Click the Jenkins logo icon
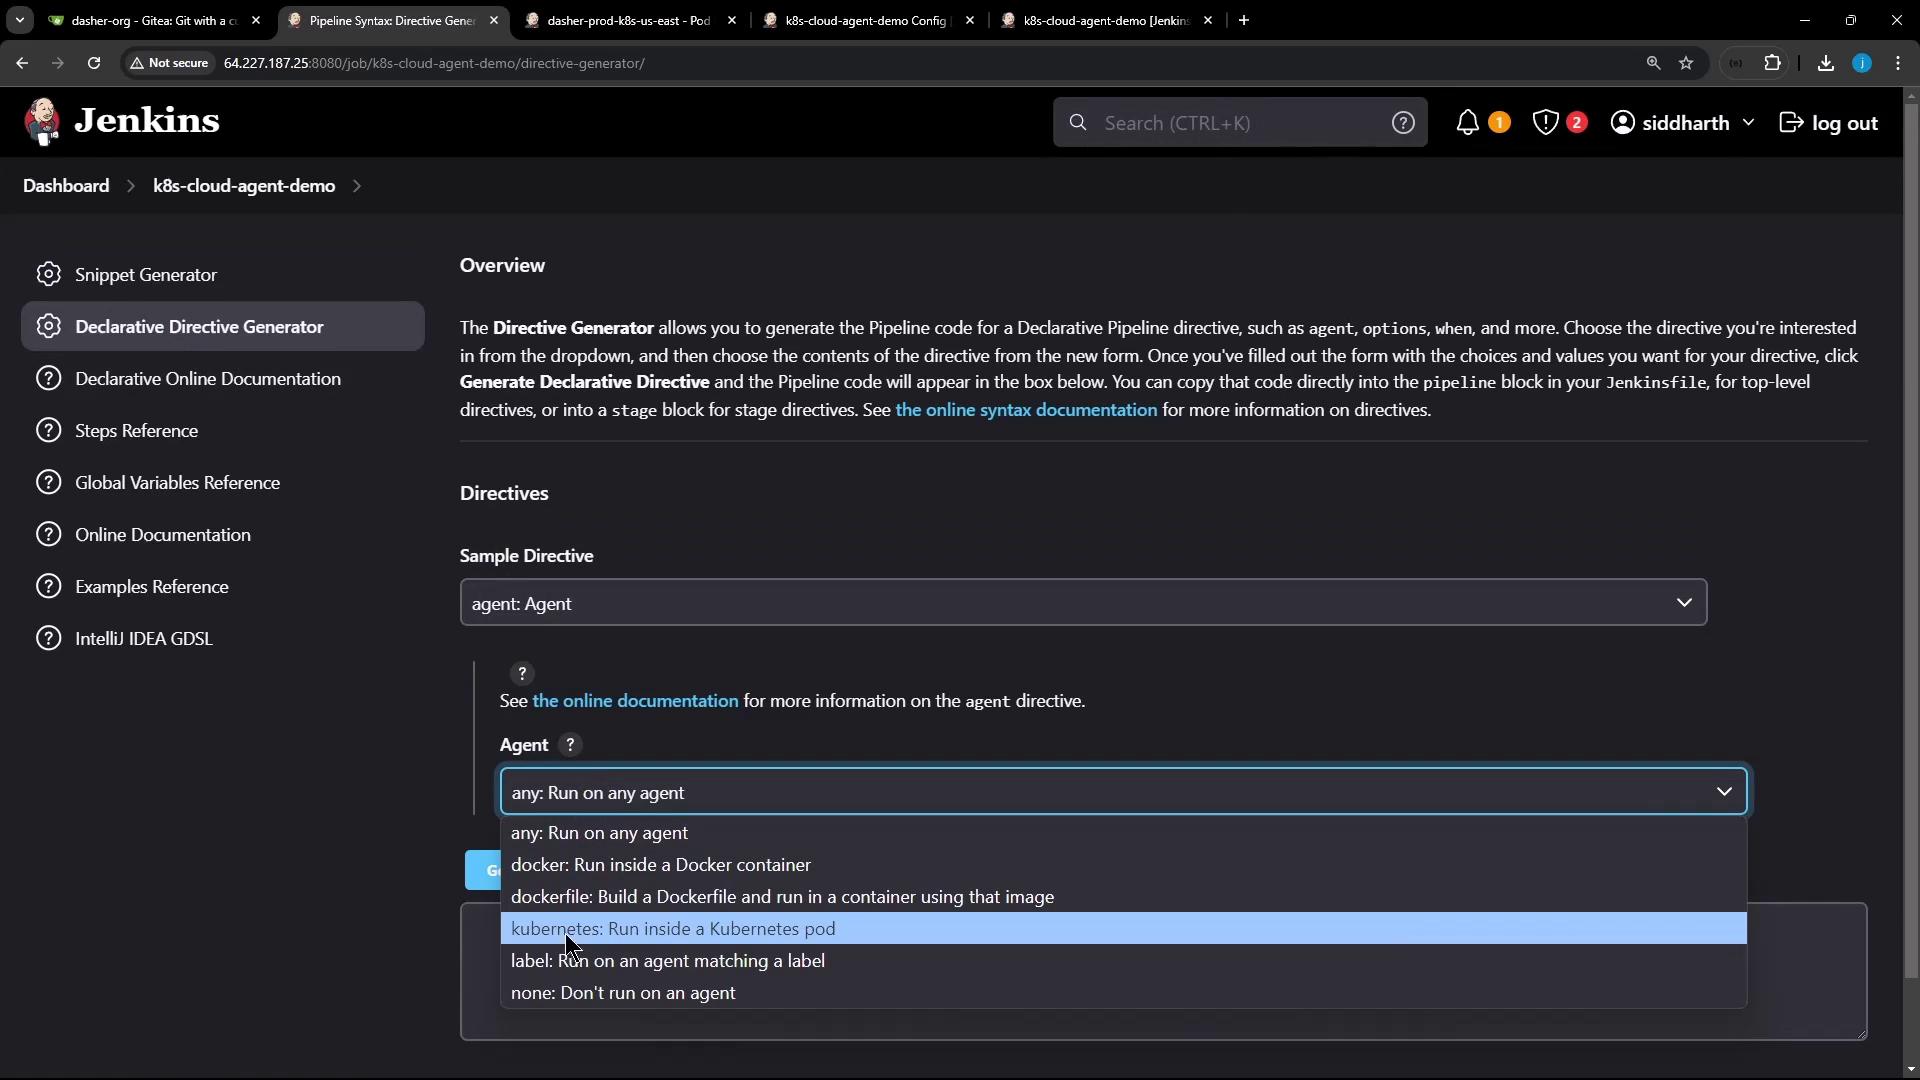The height and width of the screenshot is (1080, 1920). (42, 122)
